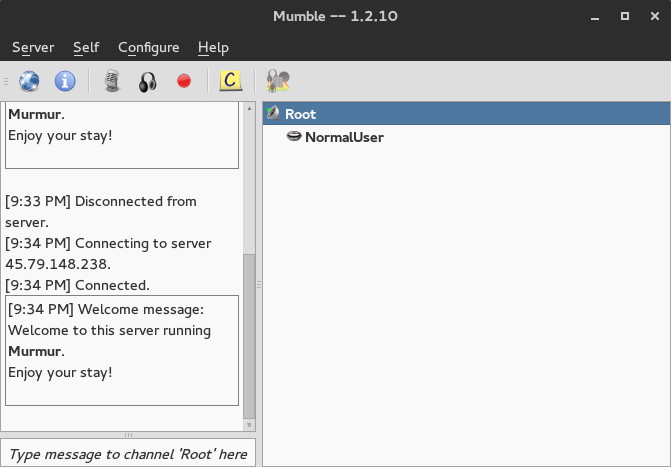
Task: Open the Configure menu
Action: tap(148, 47)
